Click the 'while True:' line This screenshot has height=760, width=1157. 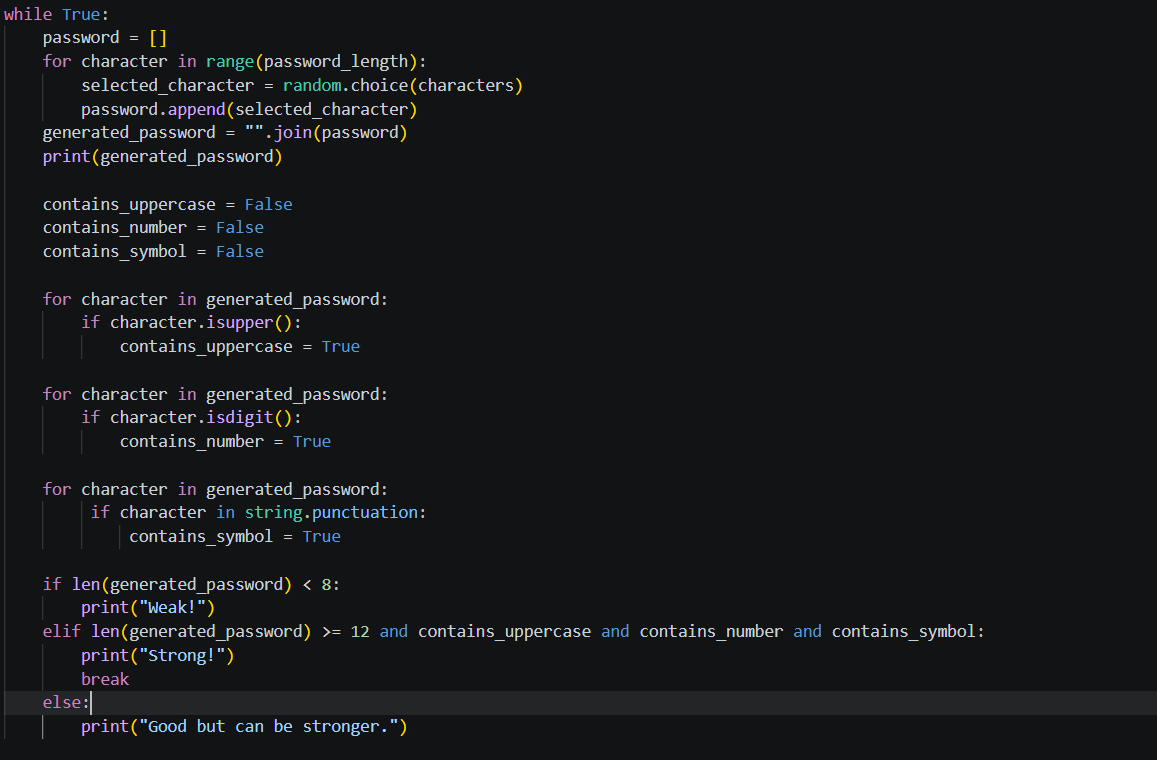coord(56,14)
